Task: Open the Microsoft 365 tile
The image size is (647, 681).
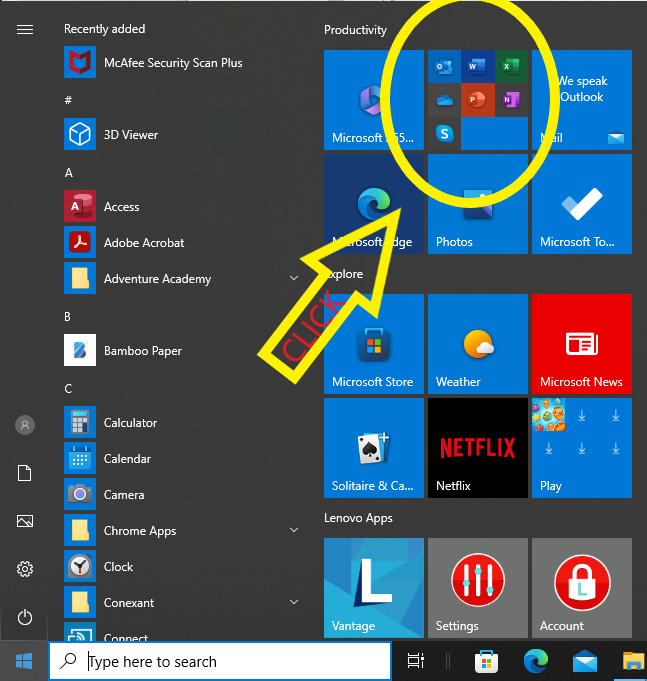Action: (373, 100)
